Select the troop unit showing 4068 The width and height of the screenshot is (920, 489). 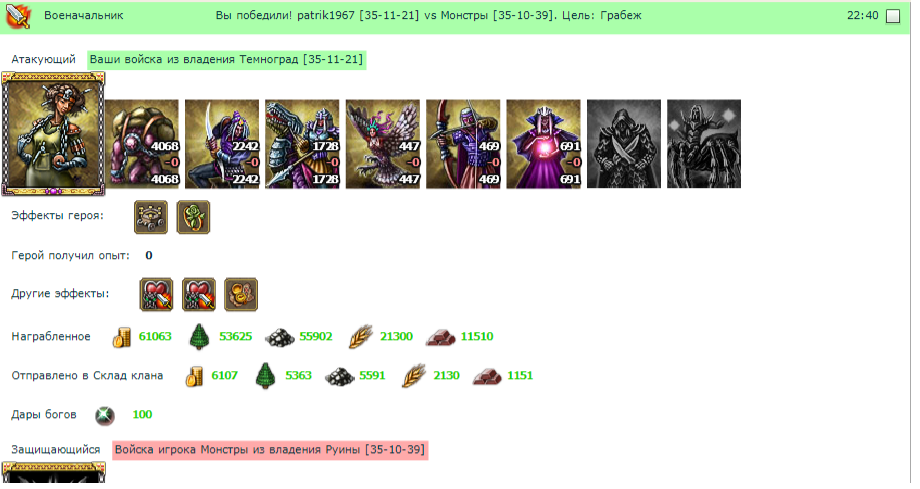(142, 144)
